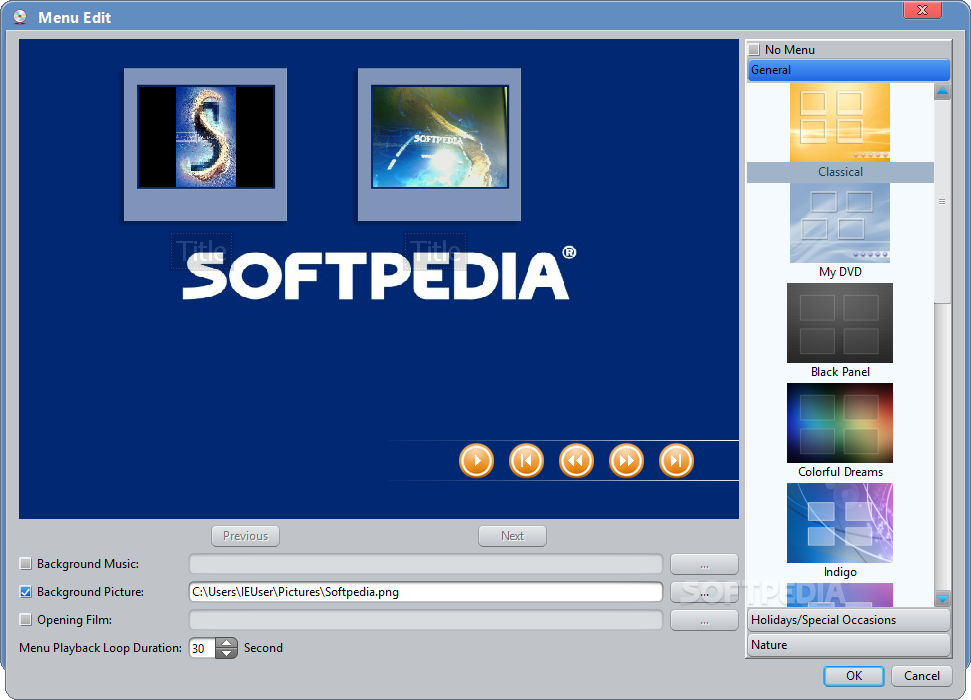The height and width of the screenshot is (700, 971).
Task: Expand the Holidays/Special Occasions category
Action: (848, 620)
